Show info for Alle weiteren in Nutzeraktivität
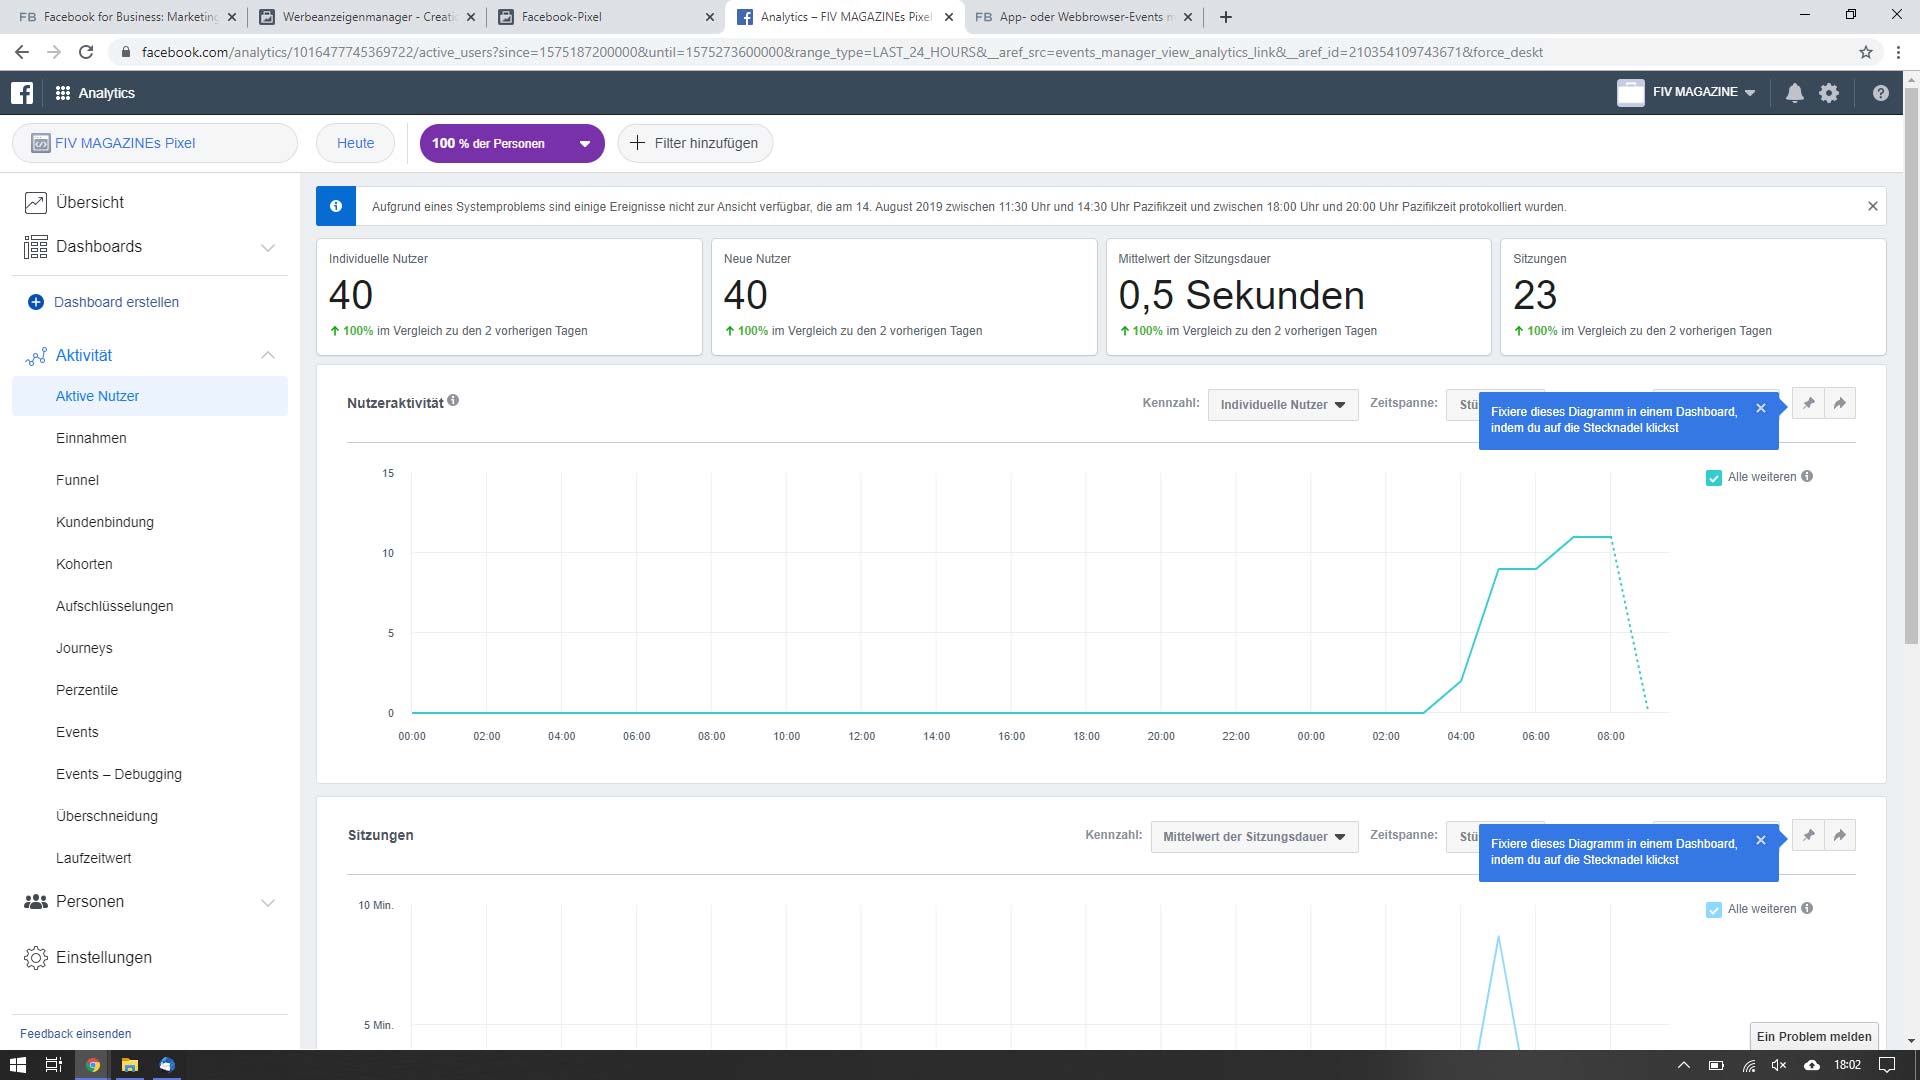The height and width of the screenshot is (1080, 1920). [1807, 477]
